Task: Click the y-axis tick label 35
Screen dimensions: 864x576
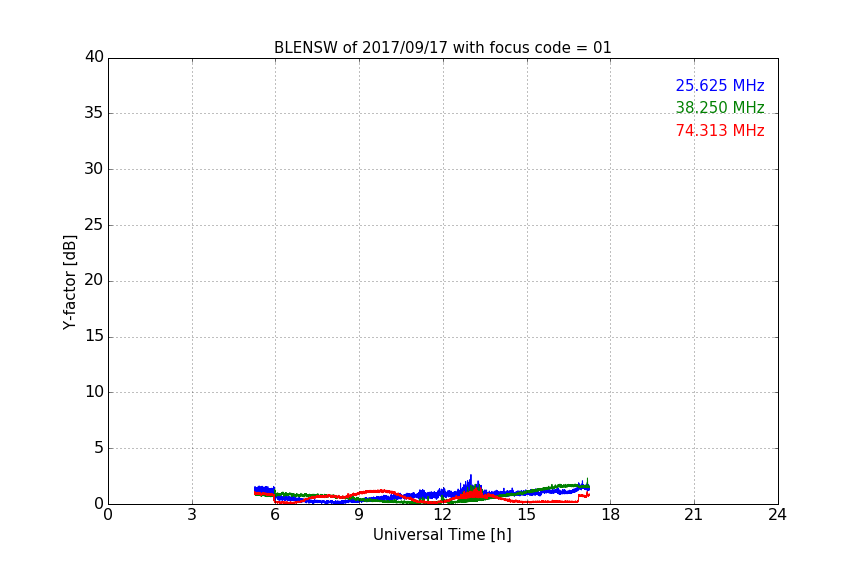Action: [94, 113]
